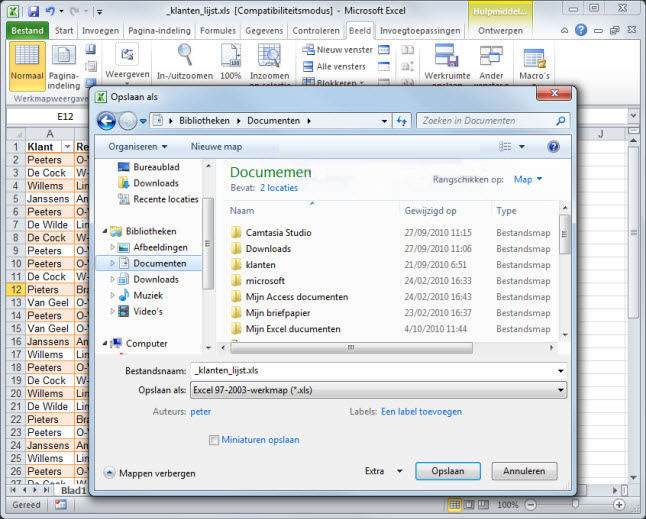Adjust the Excel zoom slider handle
Viewport: 646px width, 519px height.
[x=575, y=504]
